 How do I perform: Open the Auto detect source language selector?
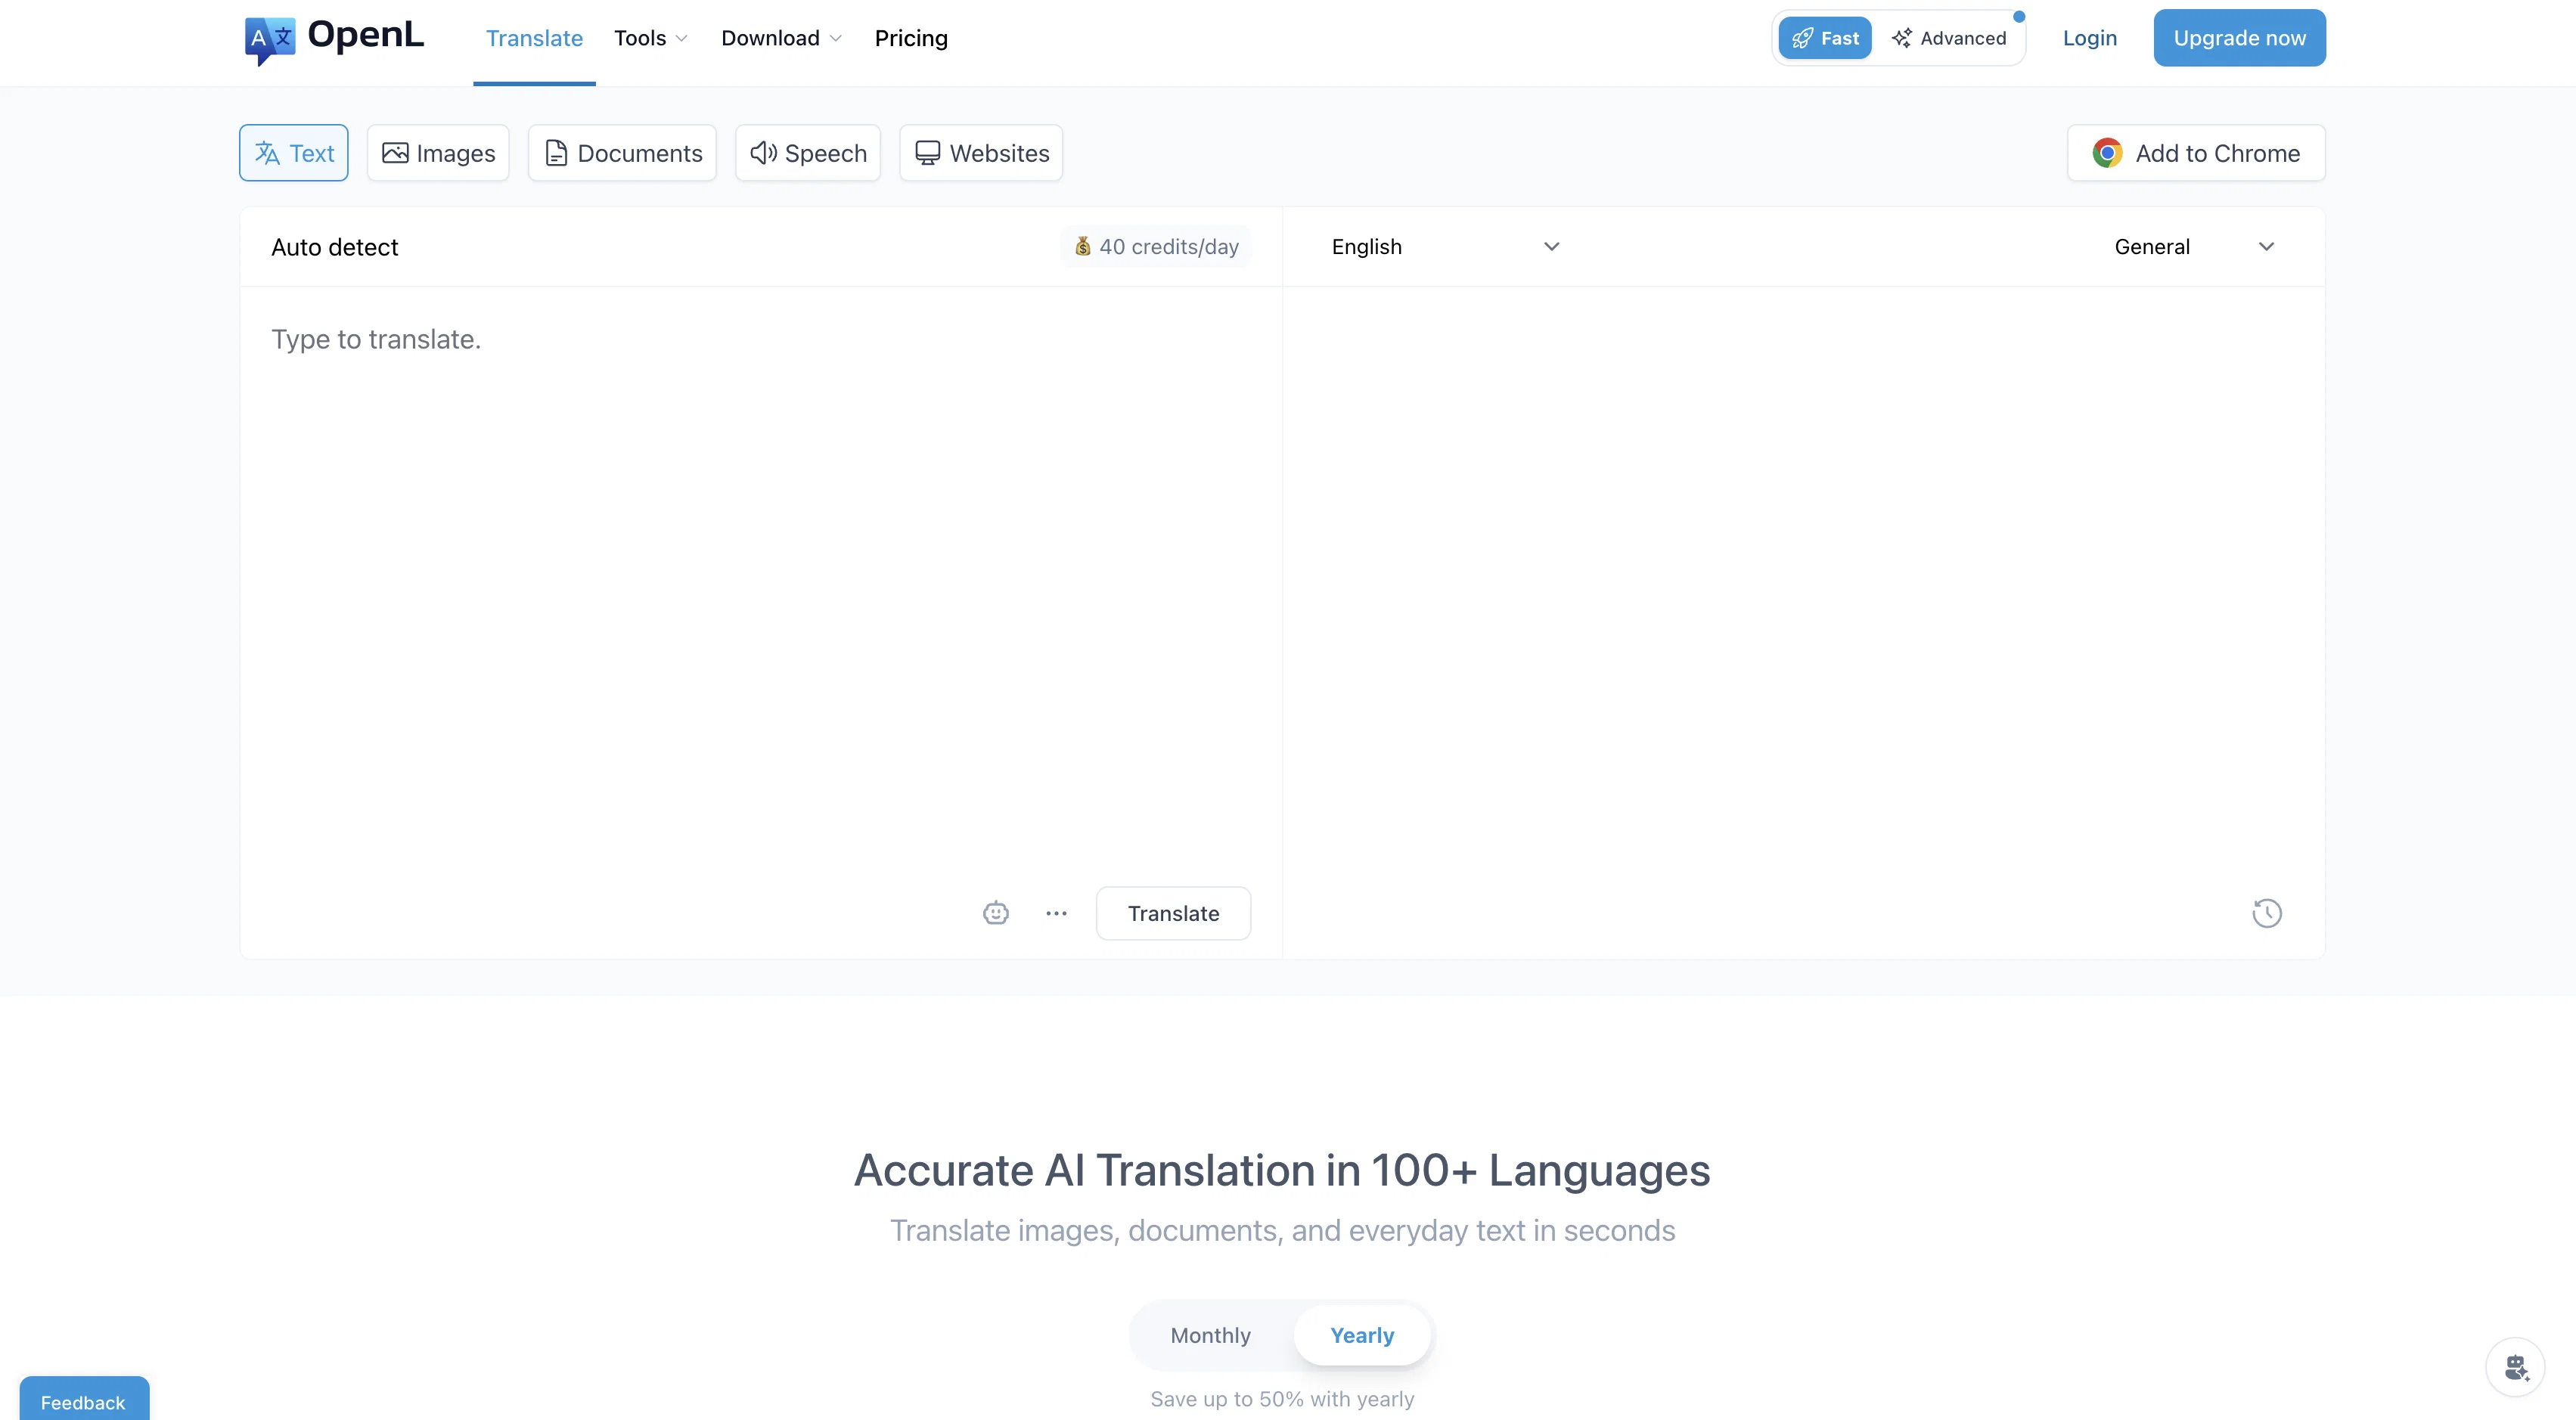point(335,247)
